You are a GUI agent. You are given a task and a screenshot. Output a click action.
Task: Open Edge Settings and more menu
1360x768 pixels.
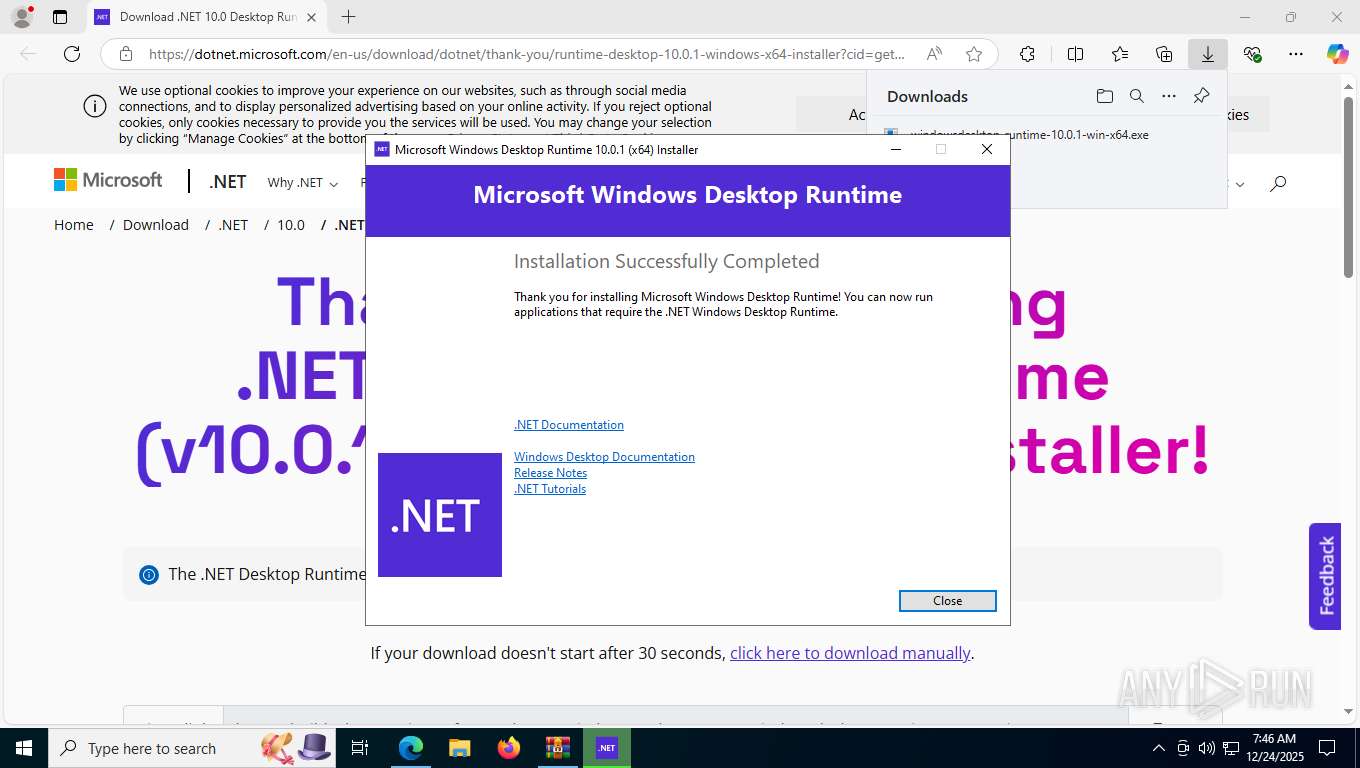point(1296,54)
